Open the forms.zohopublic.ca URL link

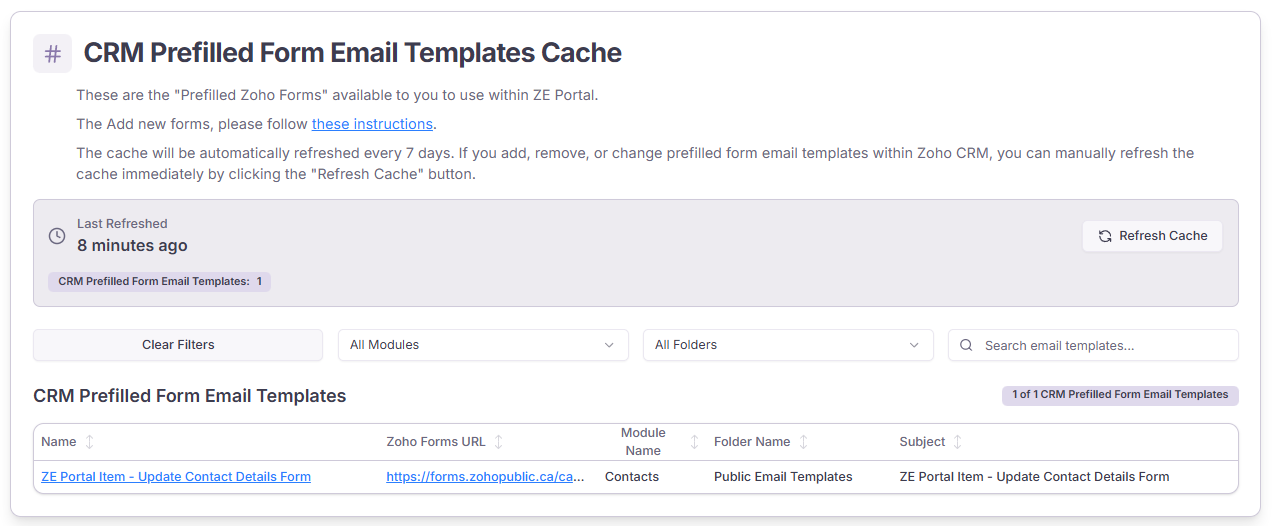click(485, 477)
